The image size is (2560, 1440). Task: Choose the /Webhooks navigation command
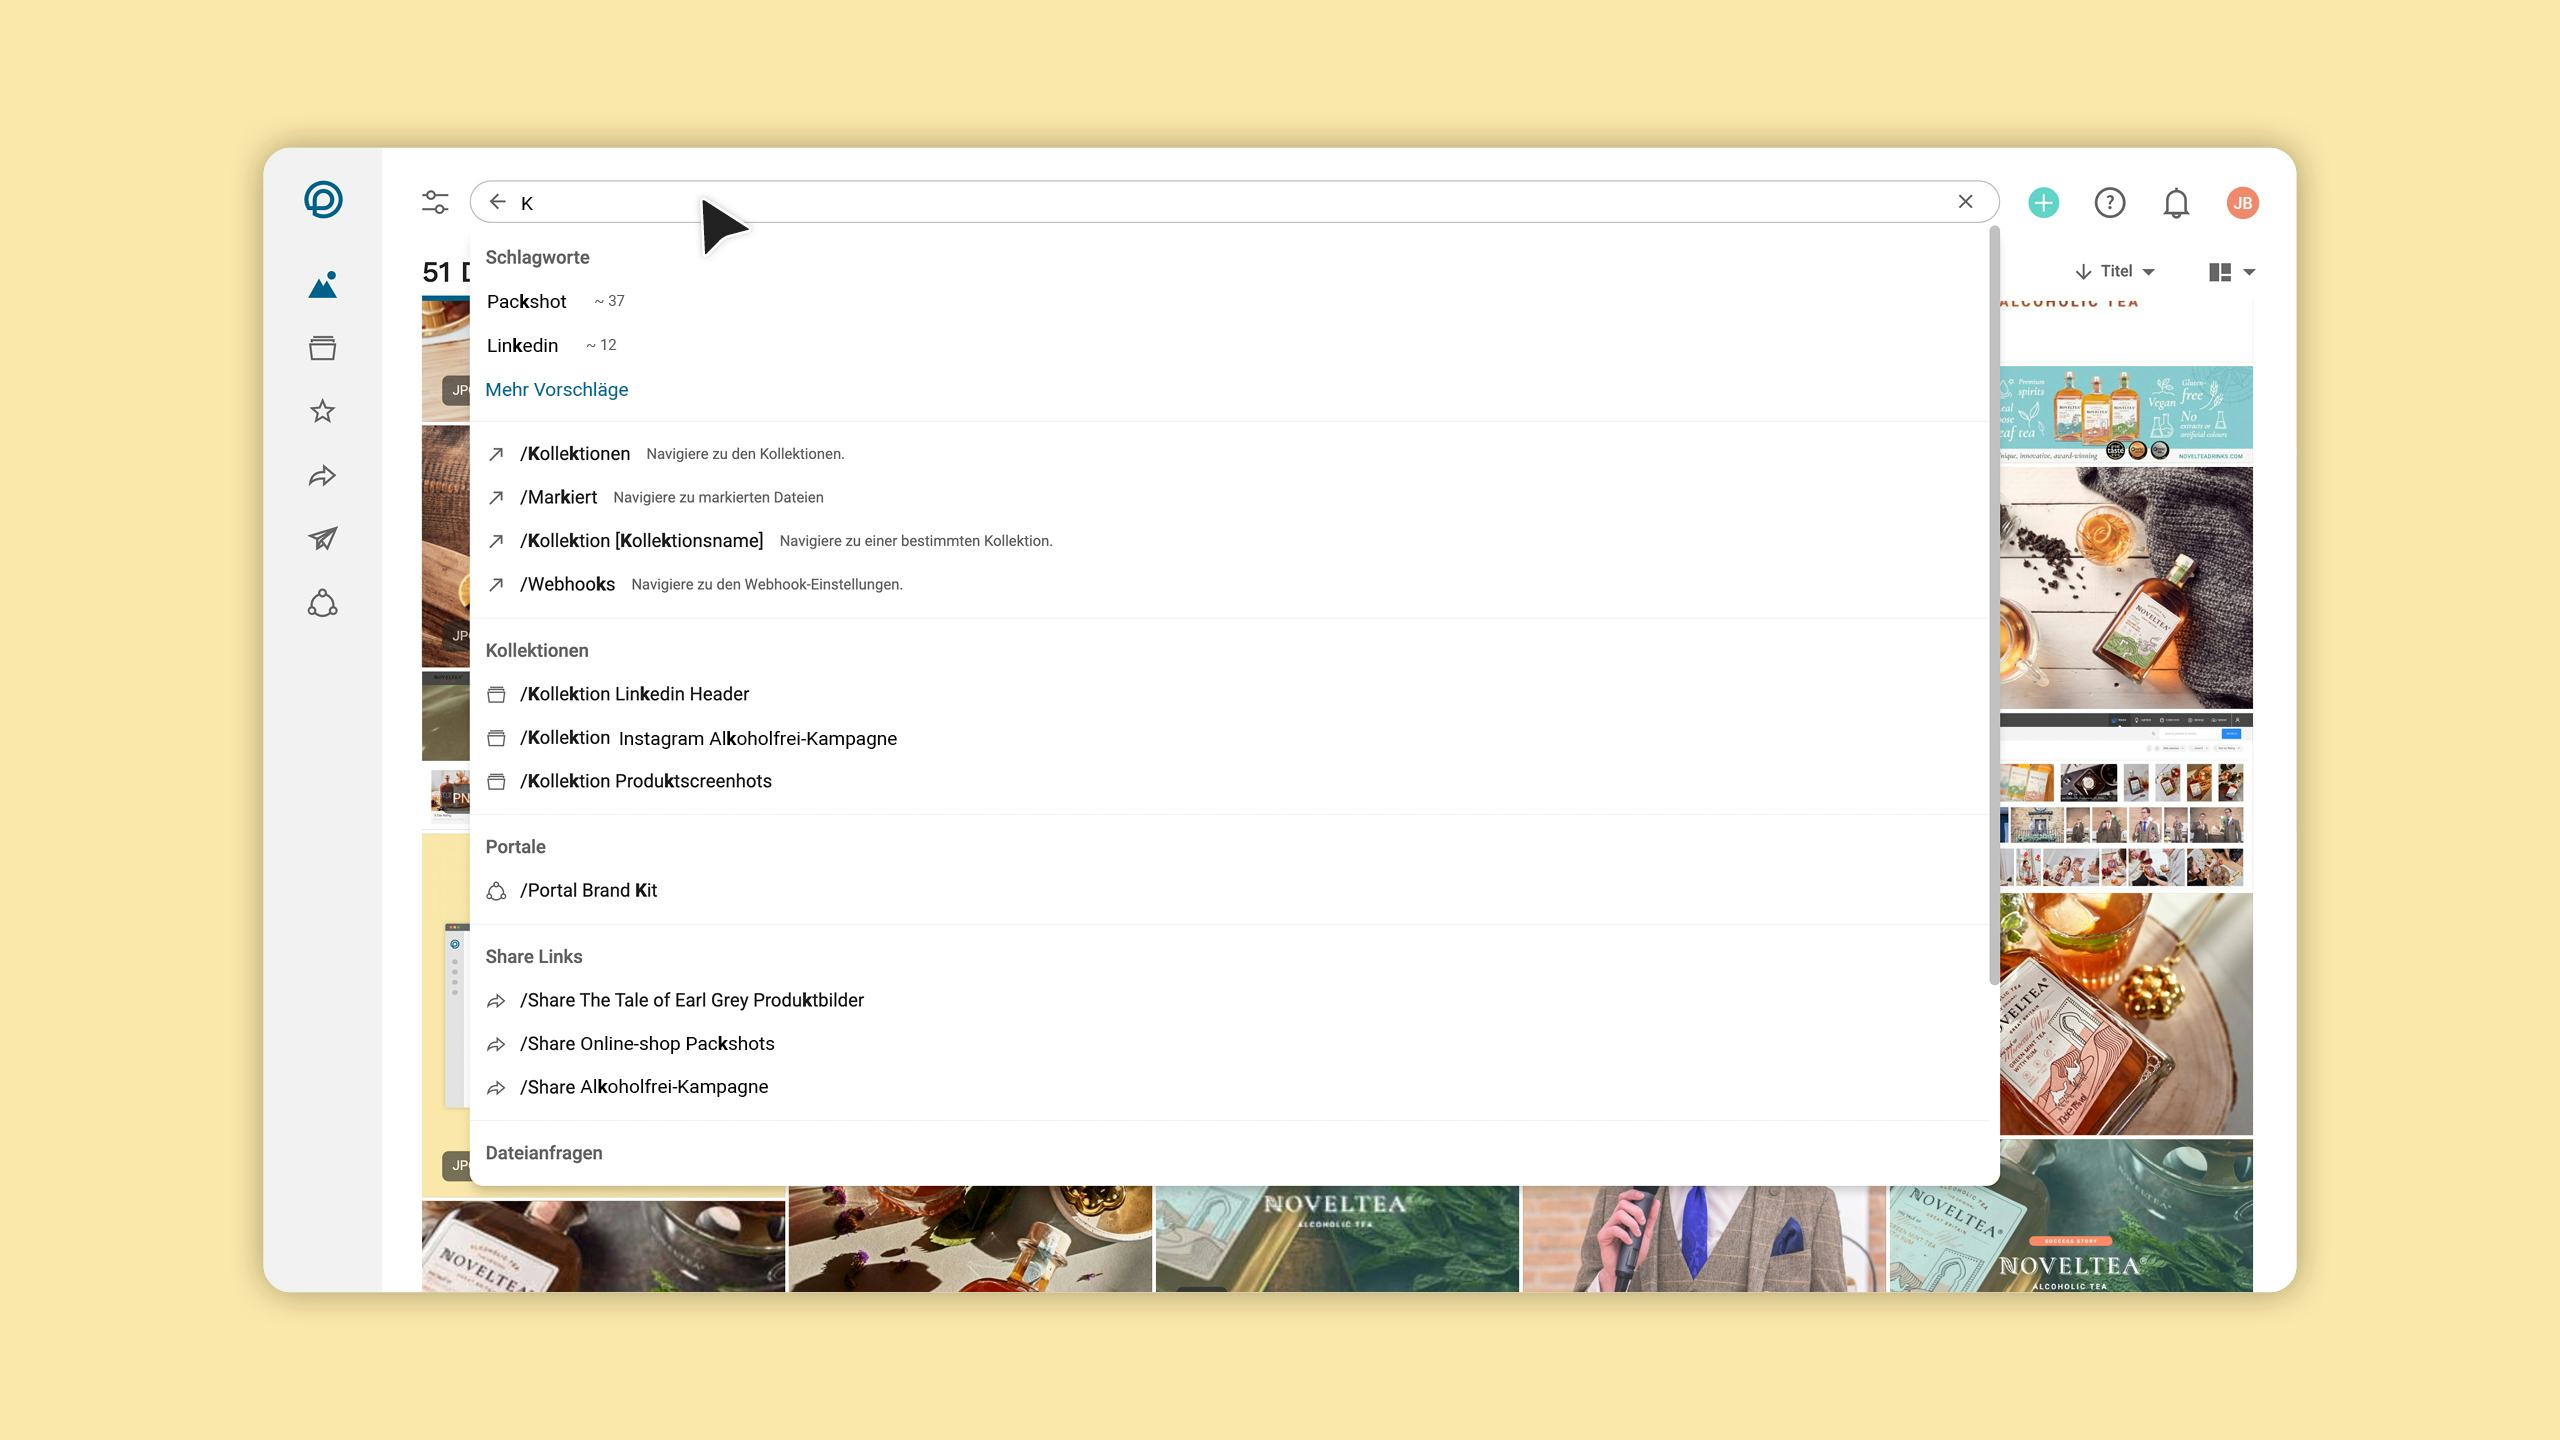click(x=567, y=584)
